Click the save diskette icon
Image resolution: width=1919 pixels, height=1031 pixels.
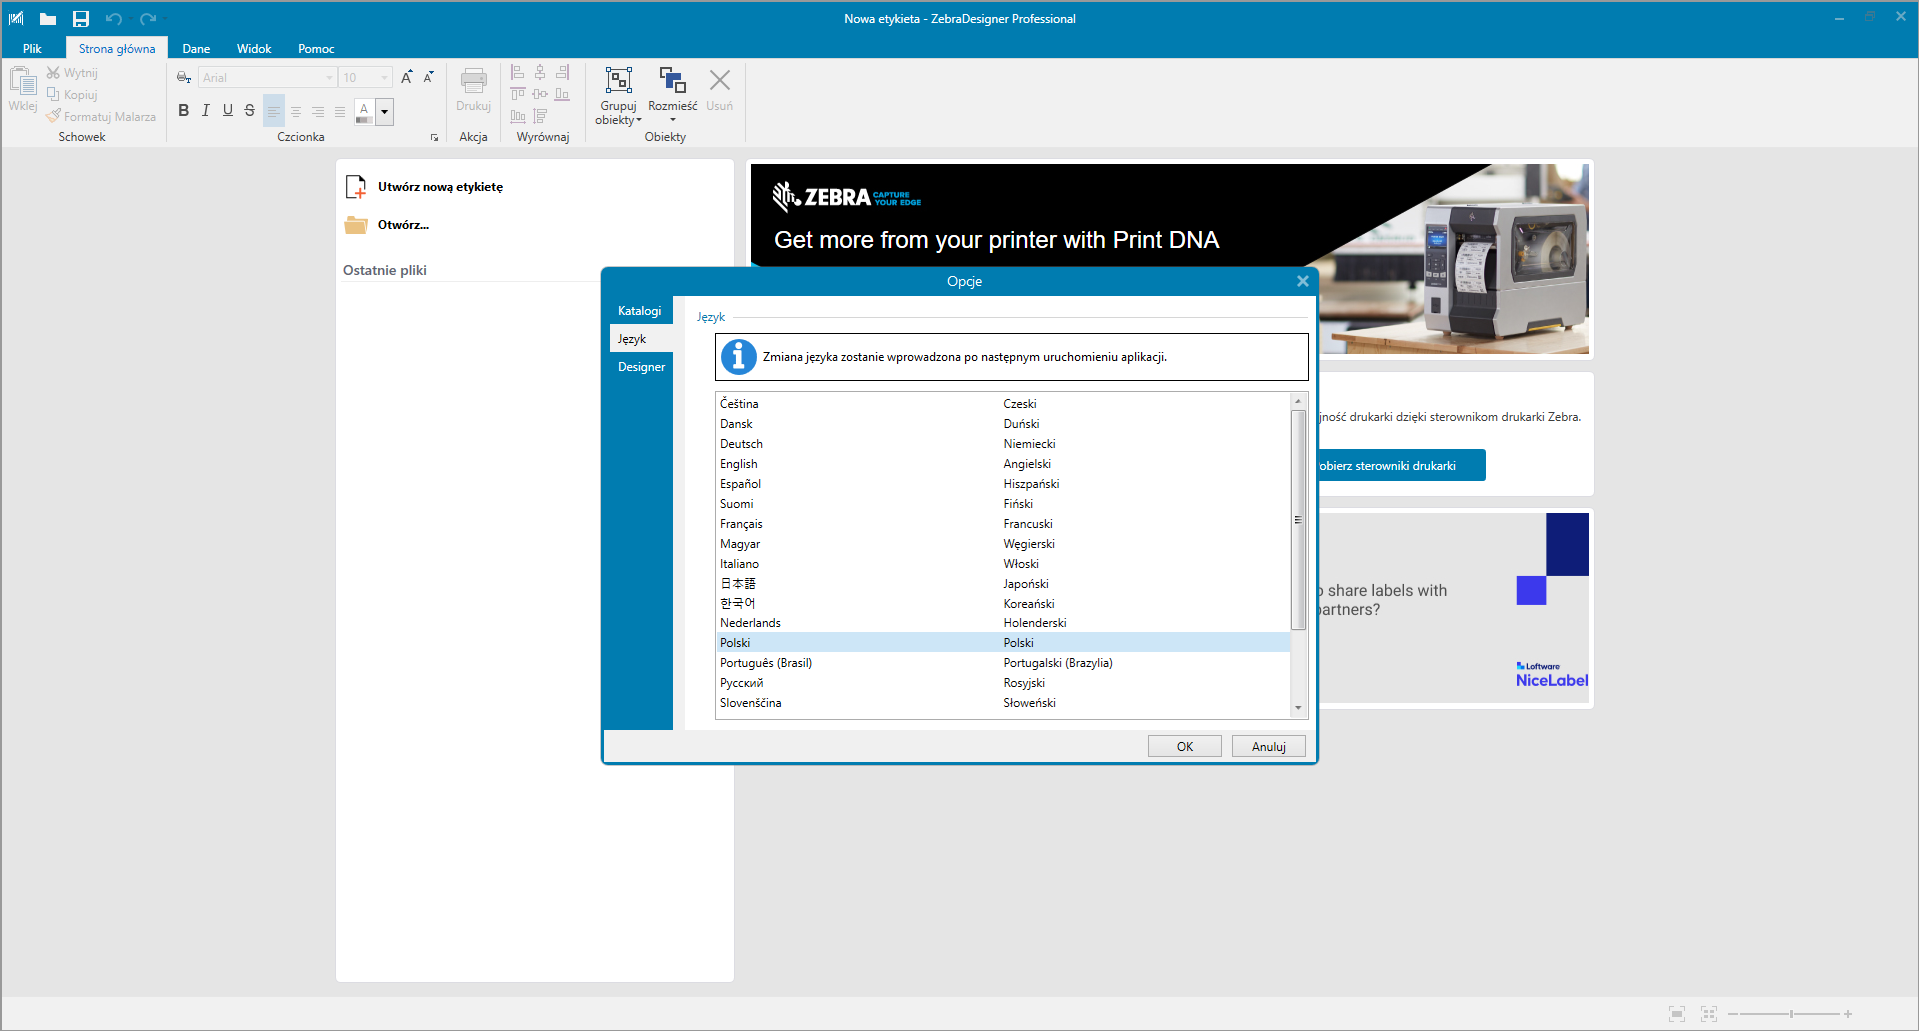pyautogui.click(x=81, y=19)
